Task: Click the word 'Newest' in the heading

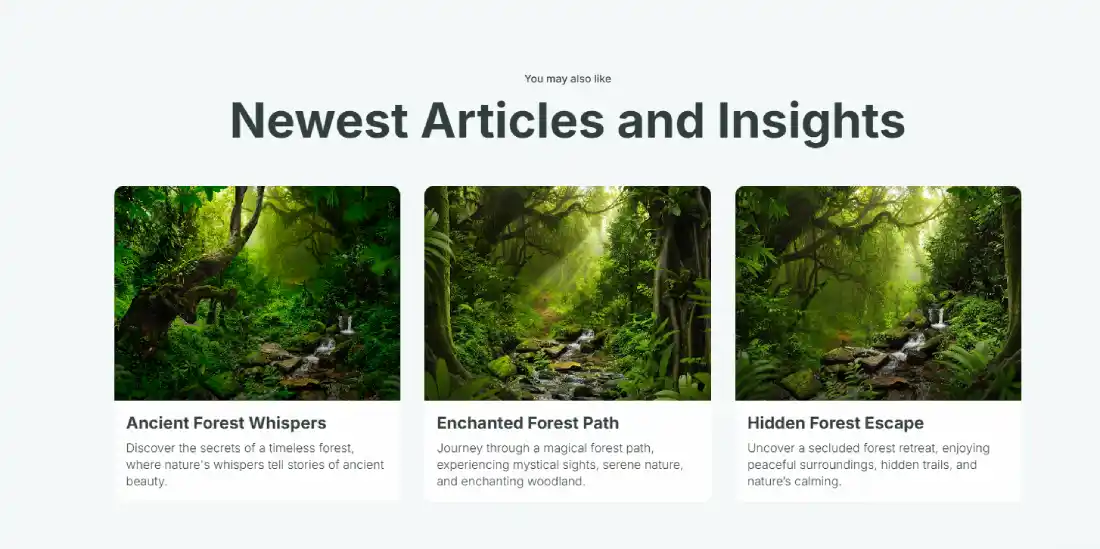Action: pos(319,120)
